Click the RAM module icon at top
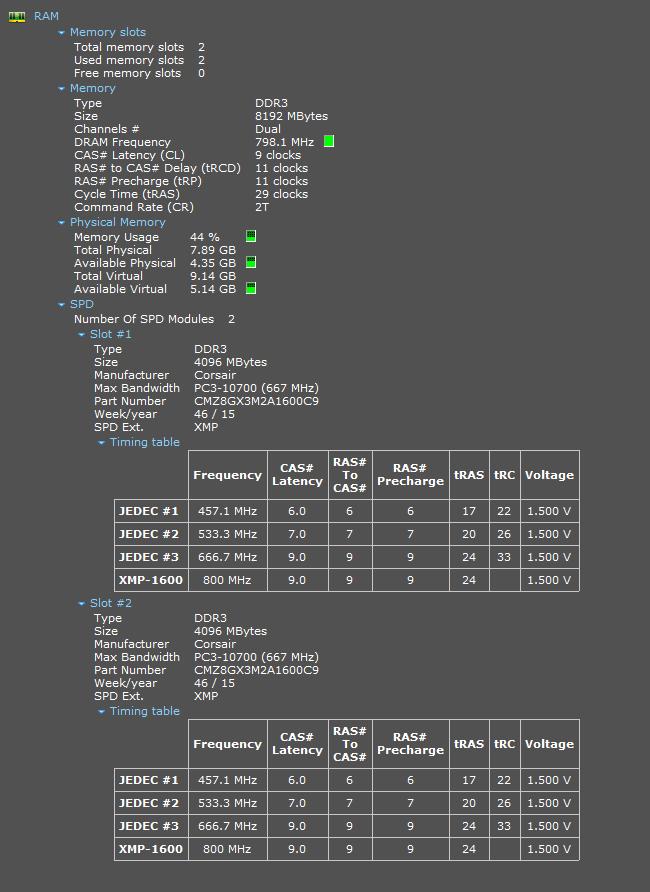Image resolution: width=650 pixels, height=892 pixels. coord(17,17)
